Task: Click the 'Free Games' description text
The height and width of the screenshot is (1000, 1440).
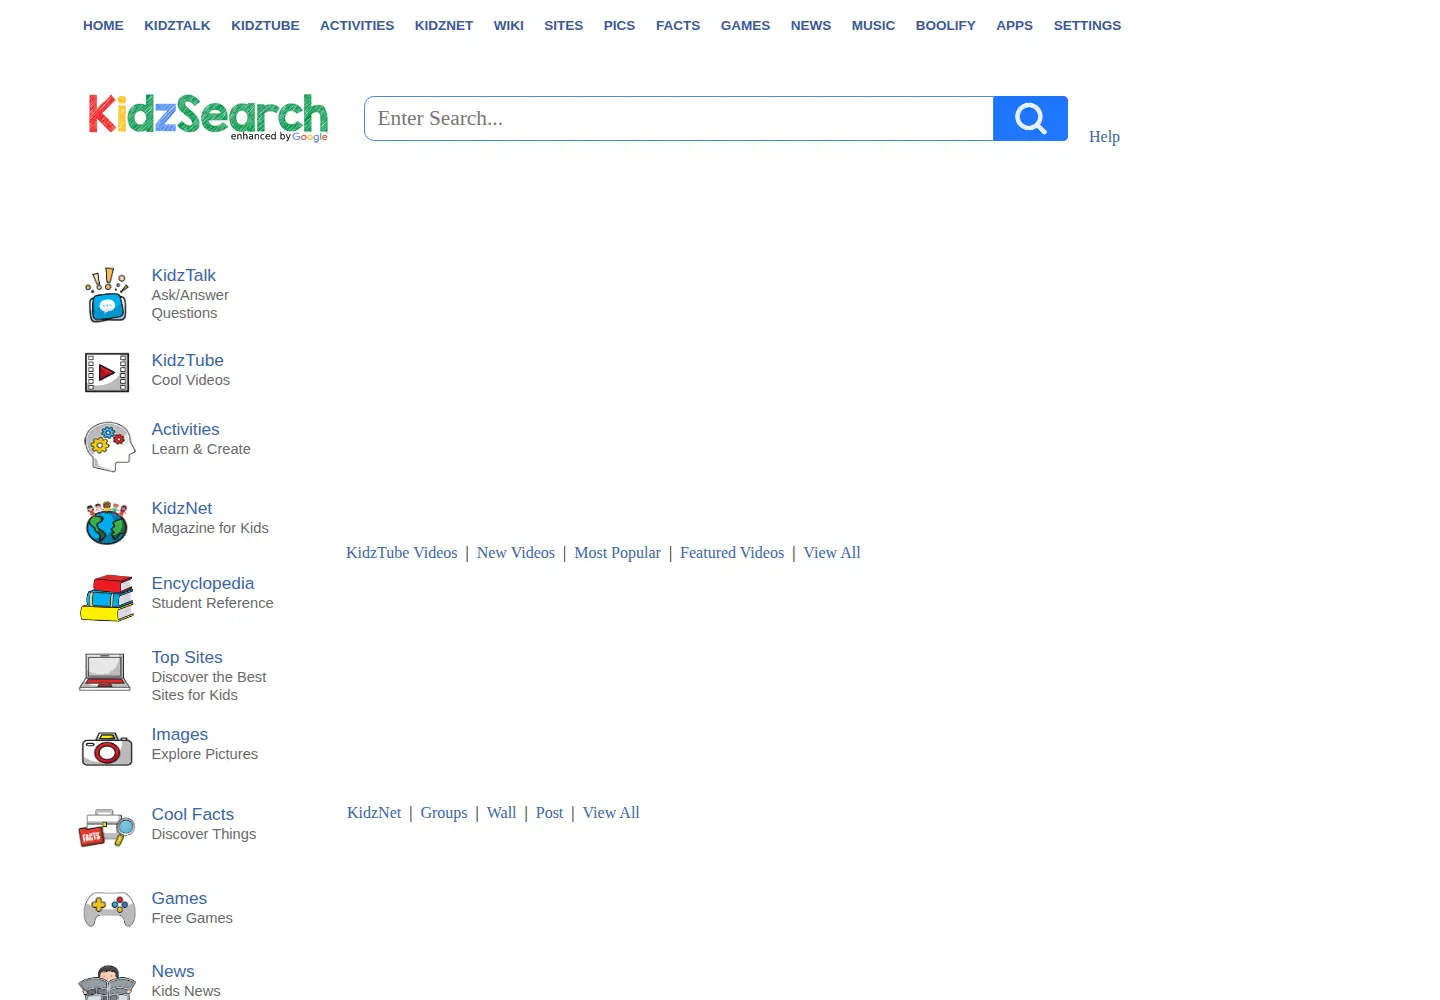Action: click(x=192, y=918)
